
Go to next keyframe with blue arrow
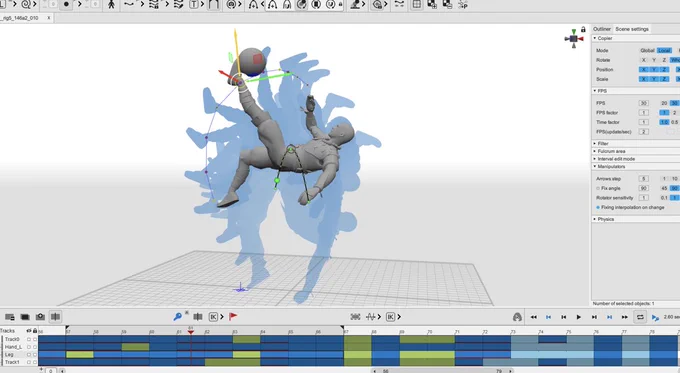point(609,317)
